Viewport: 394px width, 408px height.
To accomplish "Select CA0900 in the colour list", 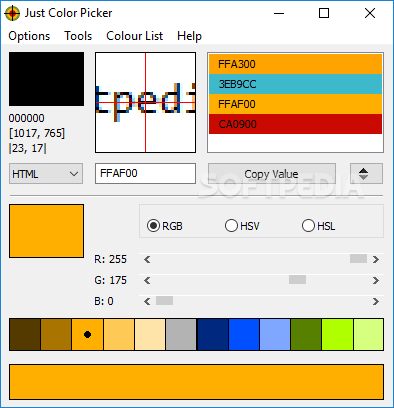I will [x=295, y=124].
